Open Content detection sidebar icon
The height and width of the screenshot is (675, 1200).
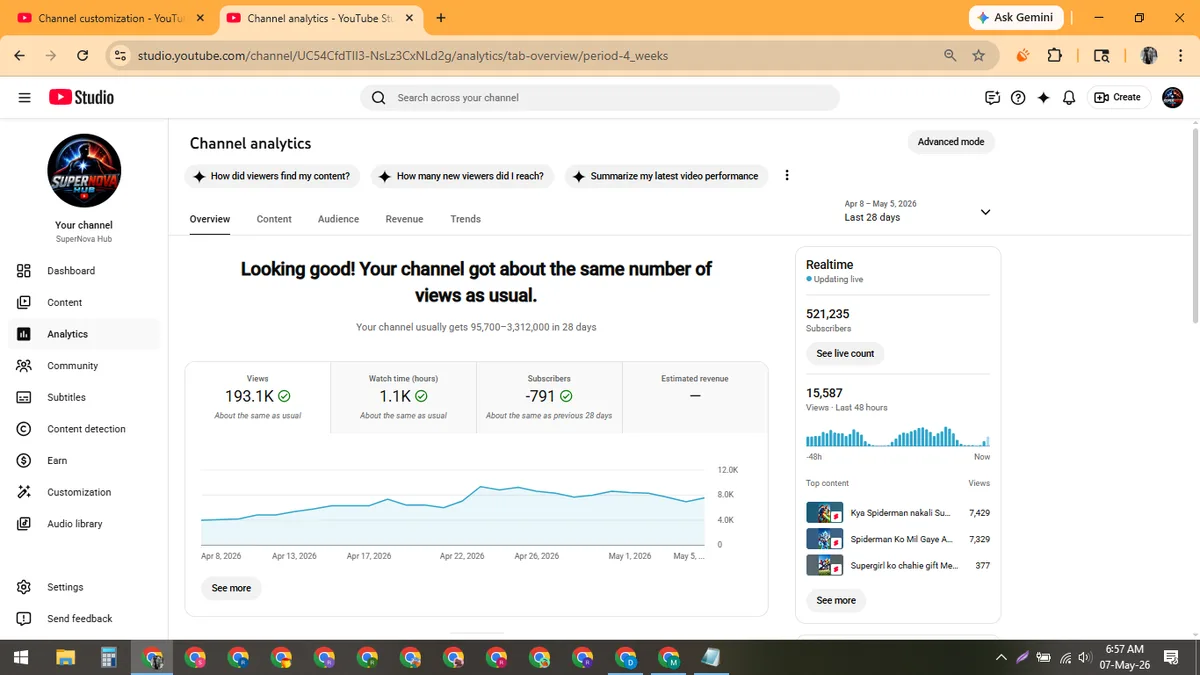click(24, 429)
